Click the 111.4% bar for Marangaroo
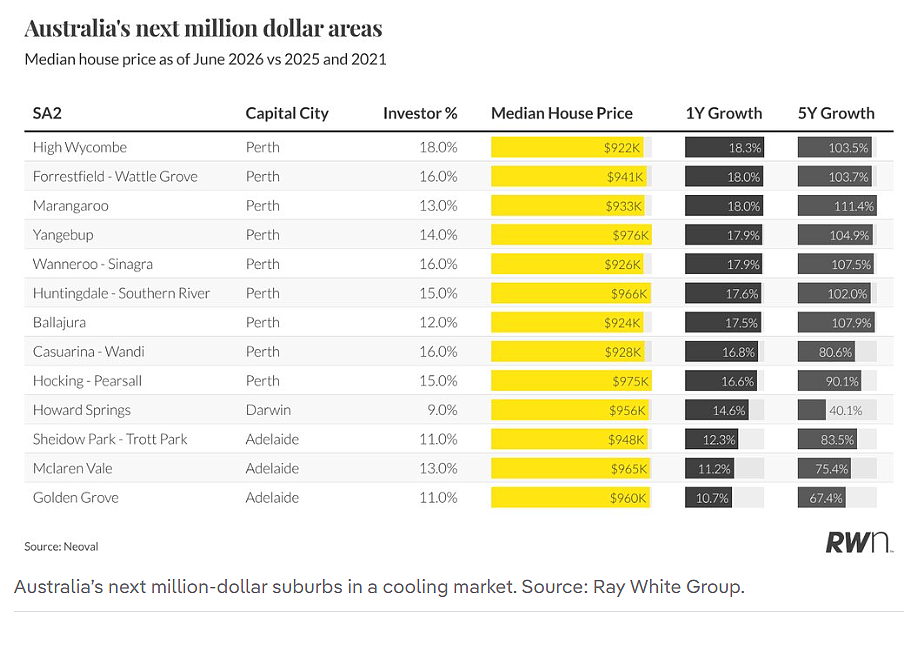This screenshot has width=912, height=650. click(x=837, y=206)
